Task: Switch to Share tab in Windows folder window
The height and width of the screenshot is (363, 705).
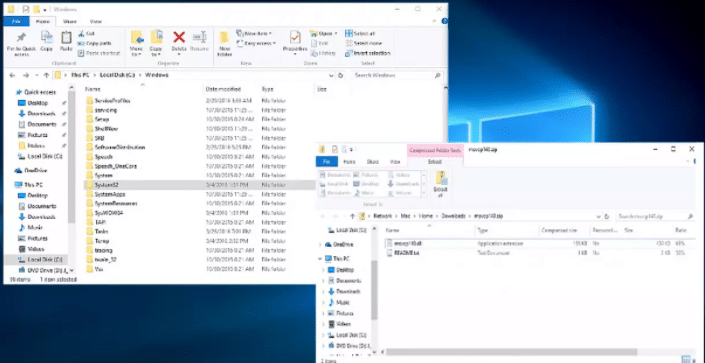Action: (x=70, y=21)
